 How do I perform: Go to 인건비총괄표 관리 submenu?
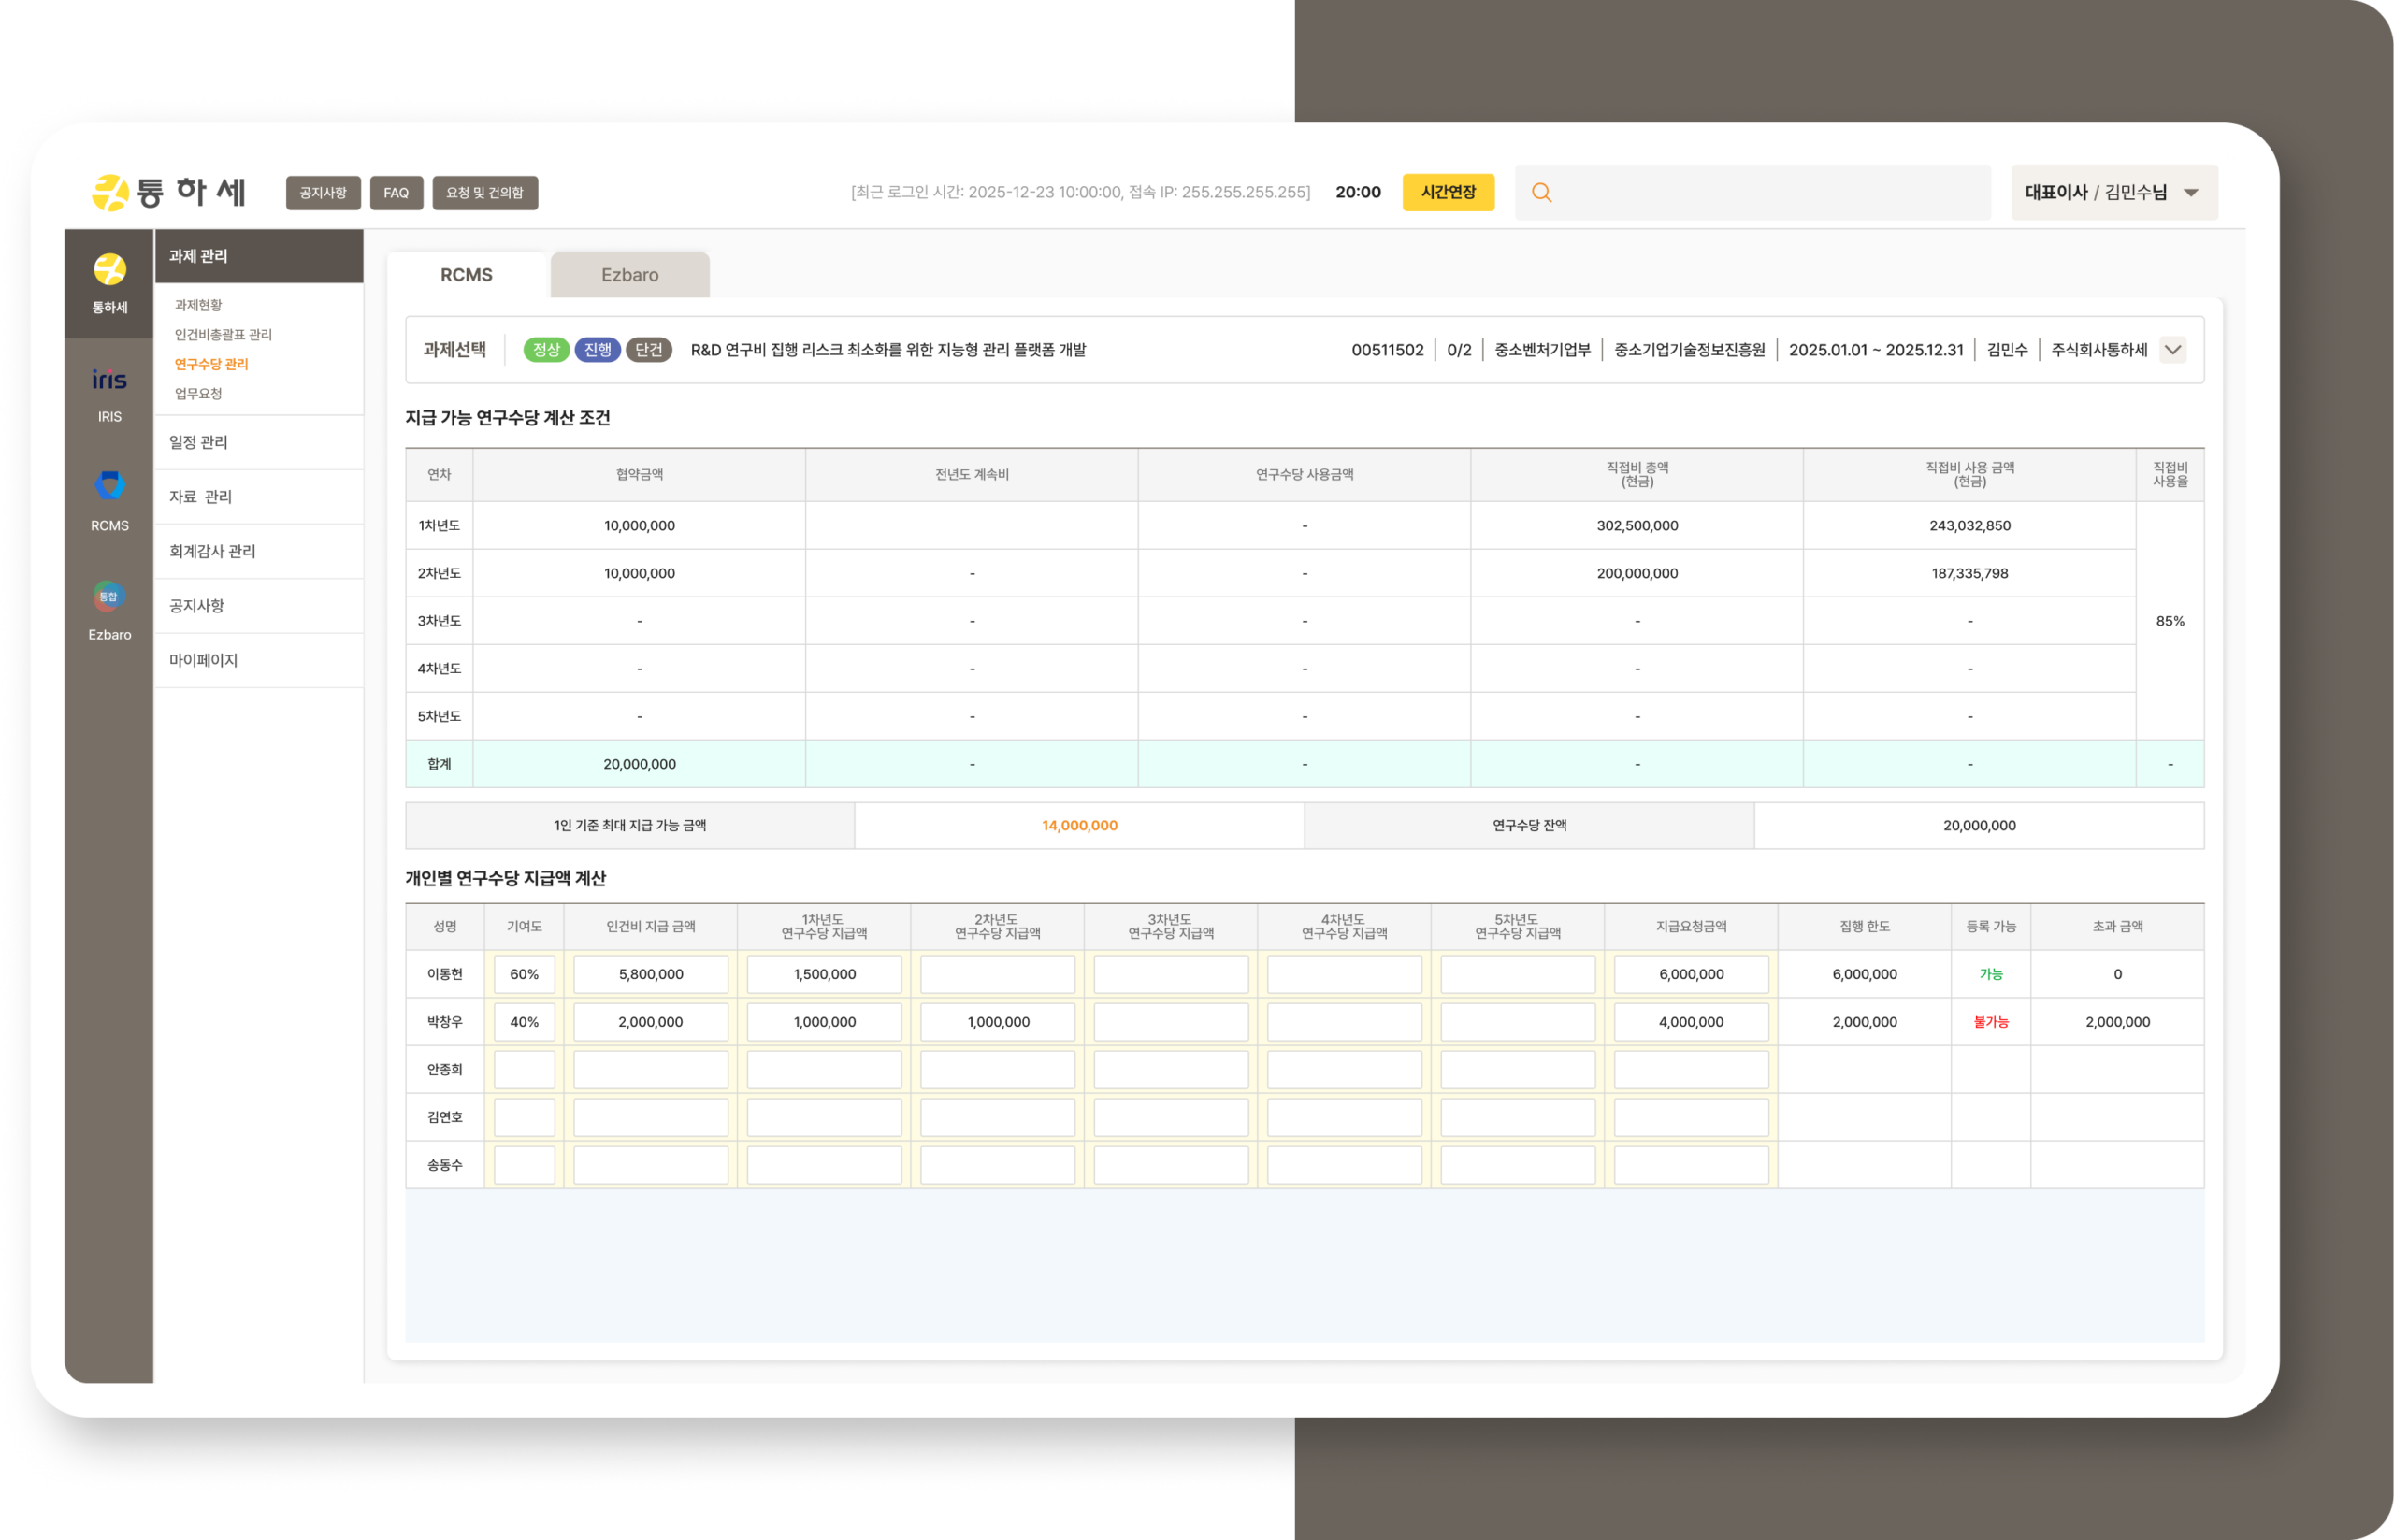click(223, 334)
